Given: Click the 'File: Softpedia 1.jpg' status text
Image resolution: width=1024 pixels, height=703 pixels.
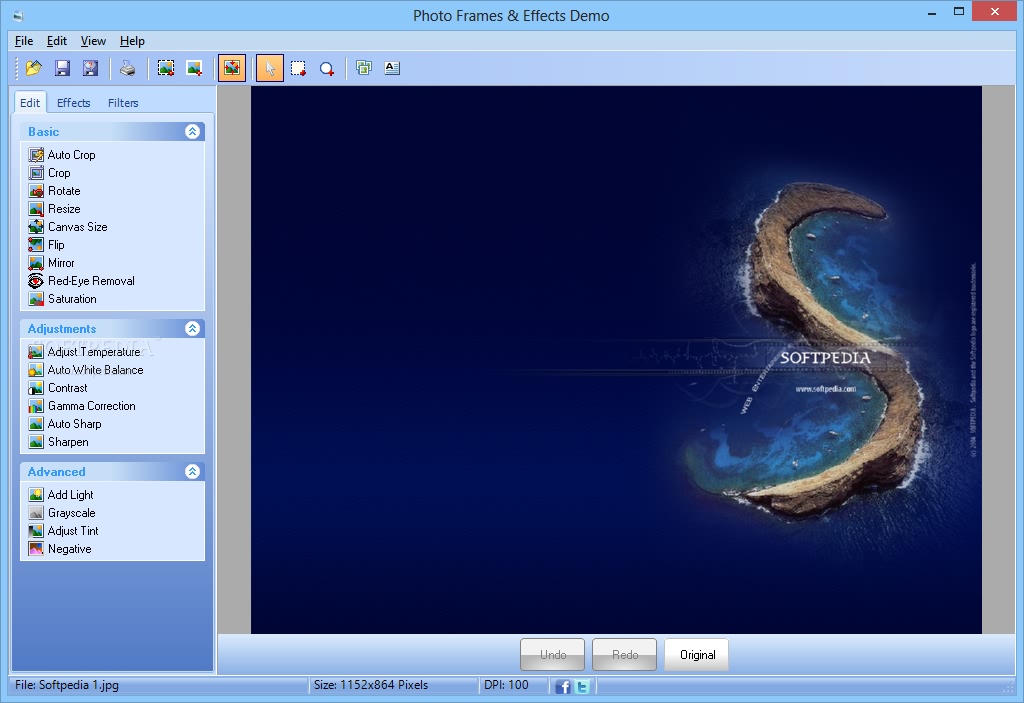Looking at the screenshot, I should pyautogui.click(x=67, y=685).
